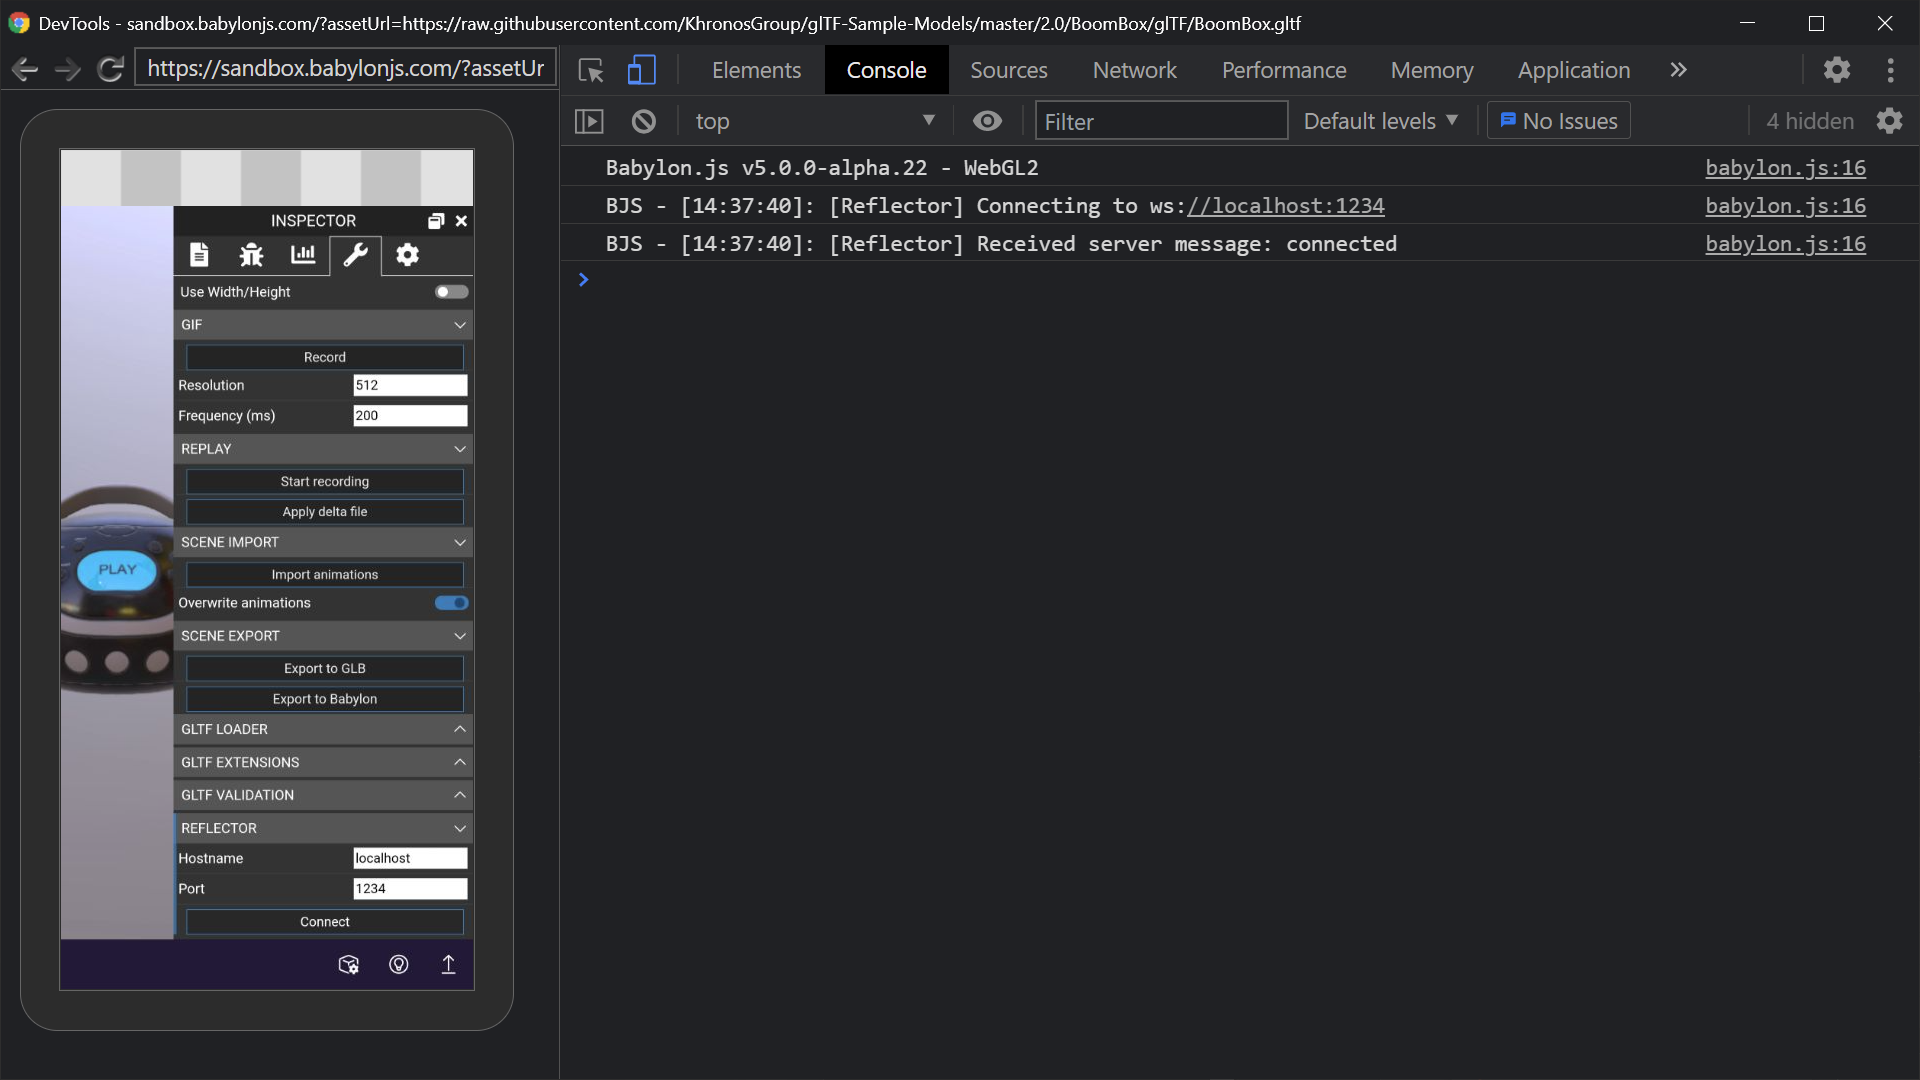Switch to the Memory tab

[x=1431, y=70]
